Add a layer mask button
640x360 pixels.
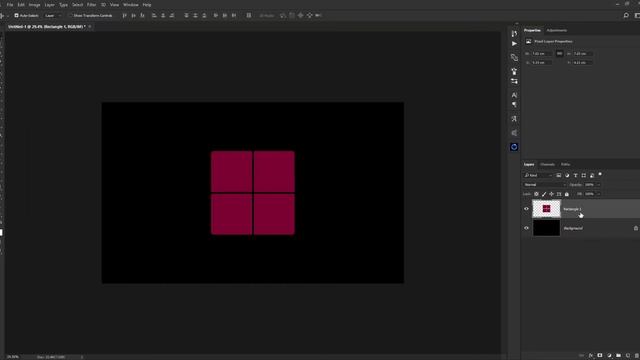pyautogui.click(x=600, y=356)
